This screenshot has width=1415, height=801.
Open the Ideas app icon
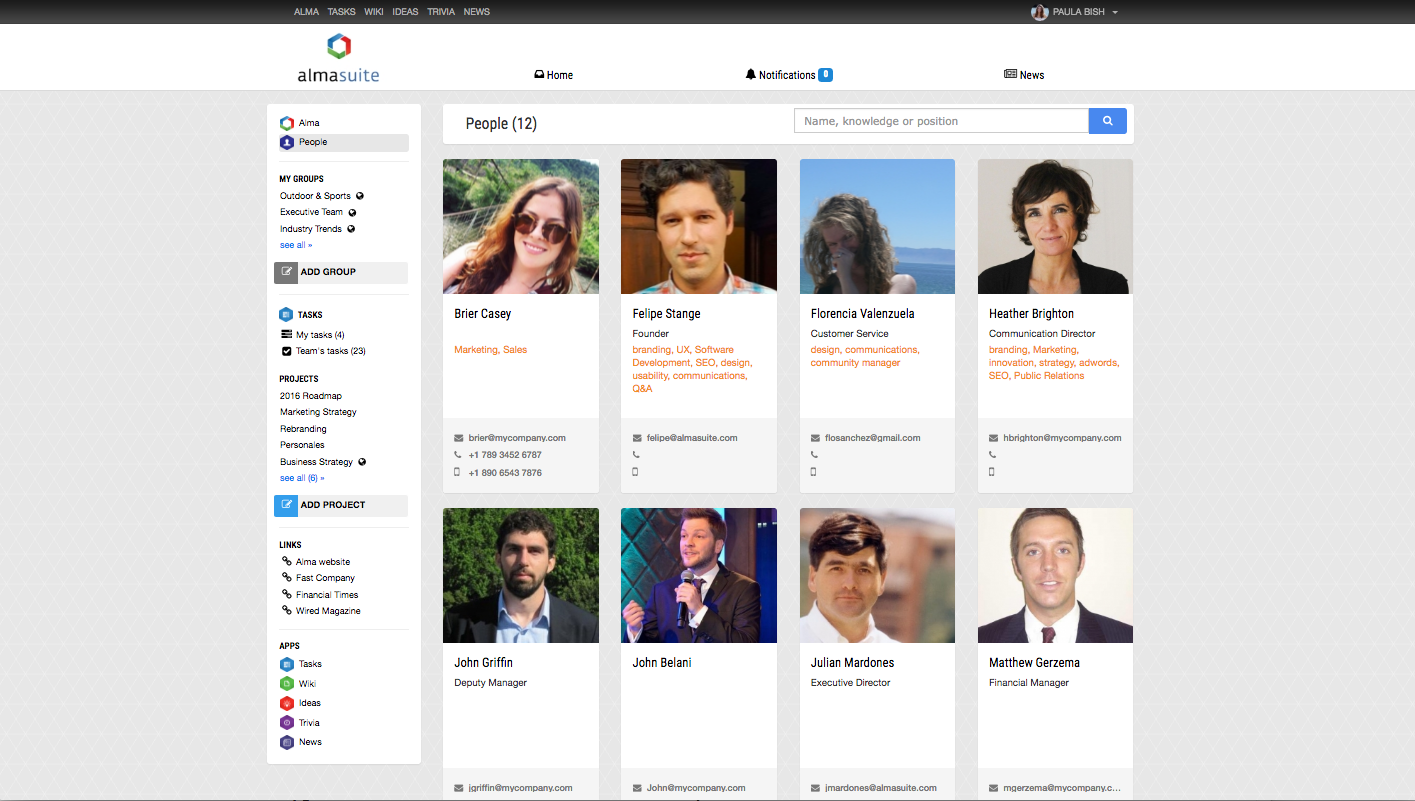(287, 703)
